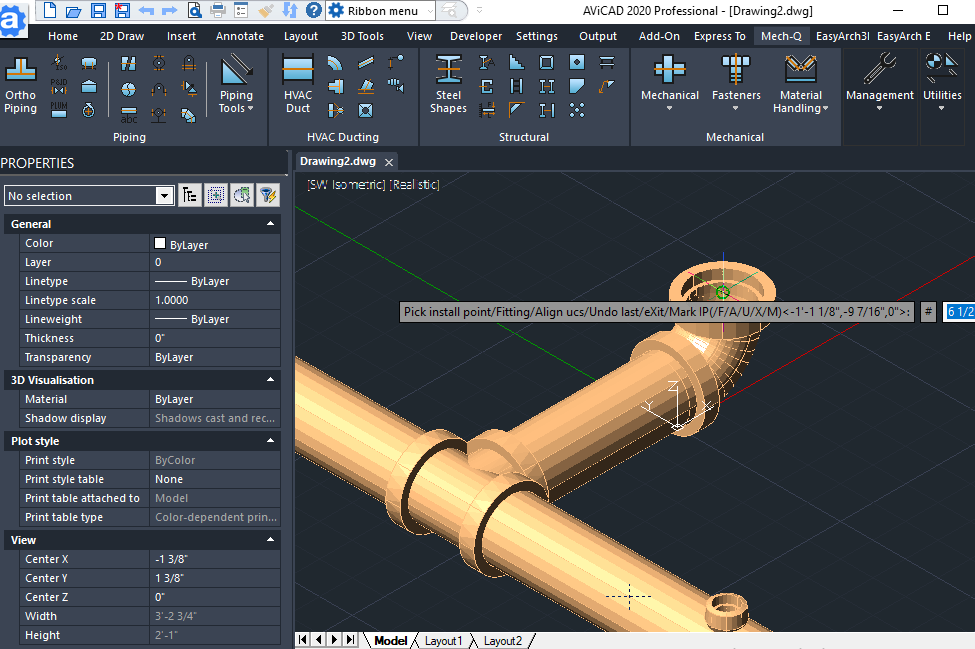Click the # snap toggle near command line
Viewport: 975px width, 649px height.
click(927, 311)
